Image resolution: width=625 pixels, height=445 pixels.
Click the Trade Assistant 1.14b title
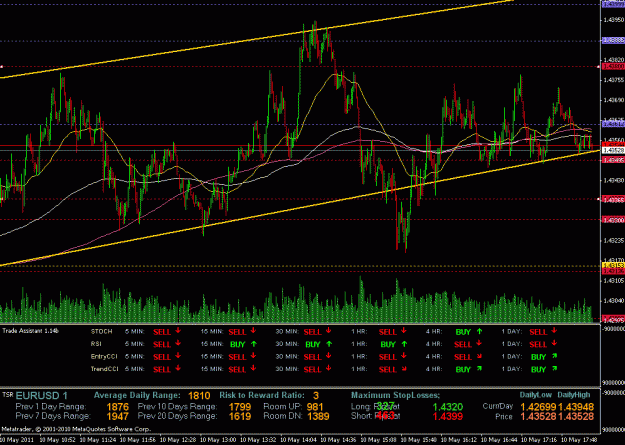point(30,331)
